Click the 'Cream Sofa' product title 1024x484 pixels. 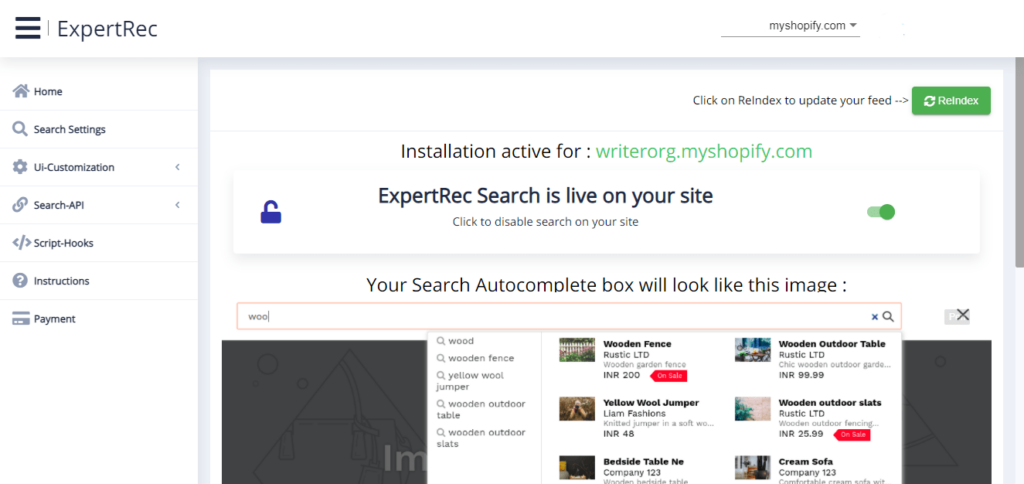coord(806,462)
